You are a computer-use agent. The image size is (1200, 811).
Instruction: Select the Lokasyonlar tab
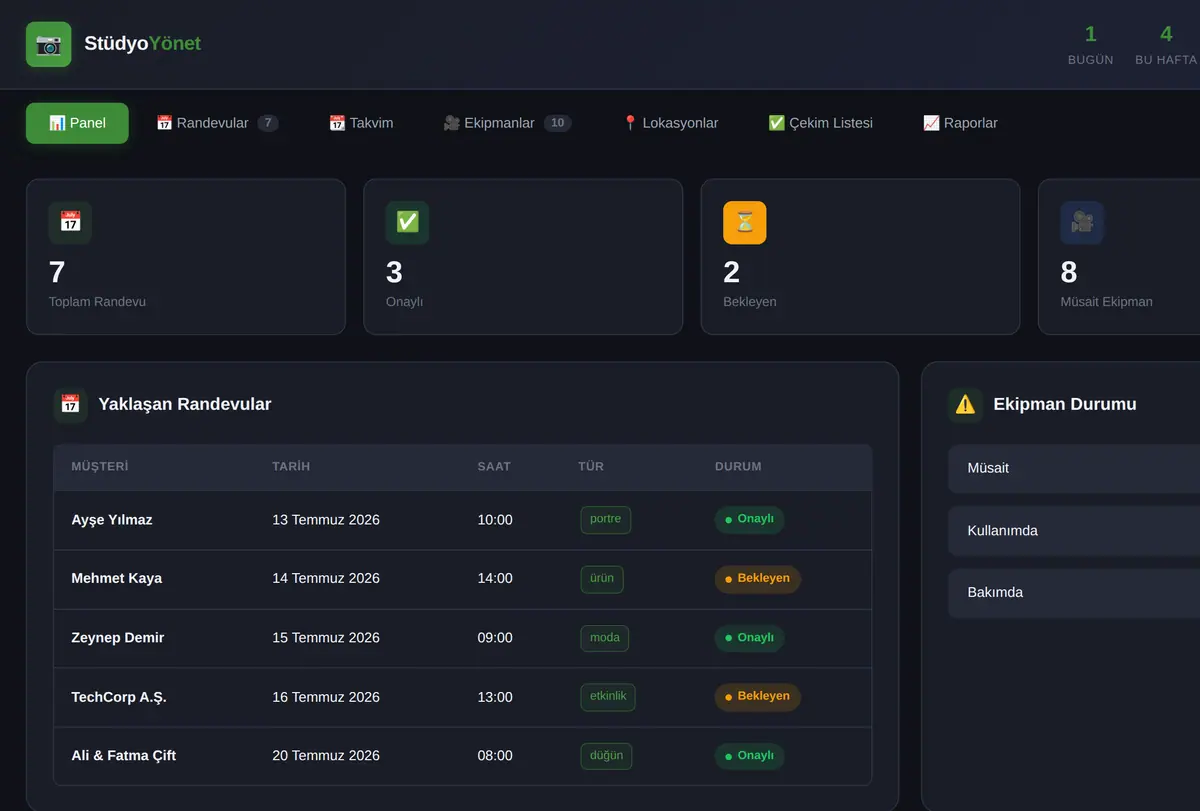670,123
